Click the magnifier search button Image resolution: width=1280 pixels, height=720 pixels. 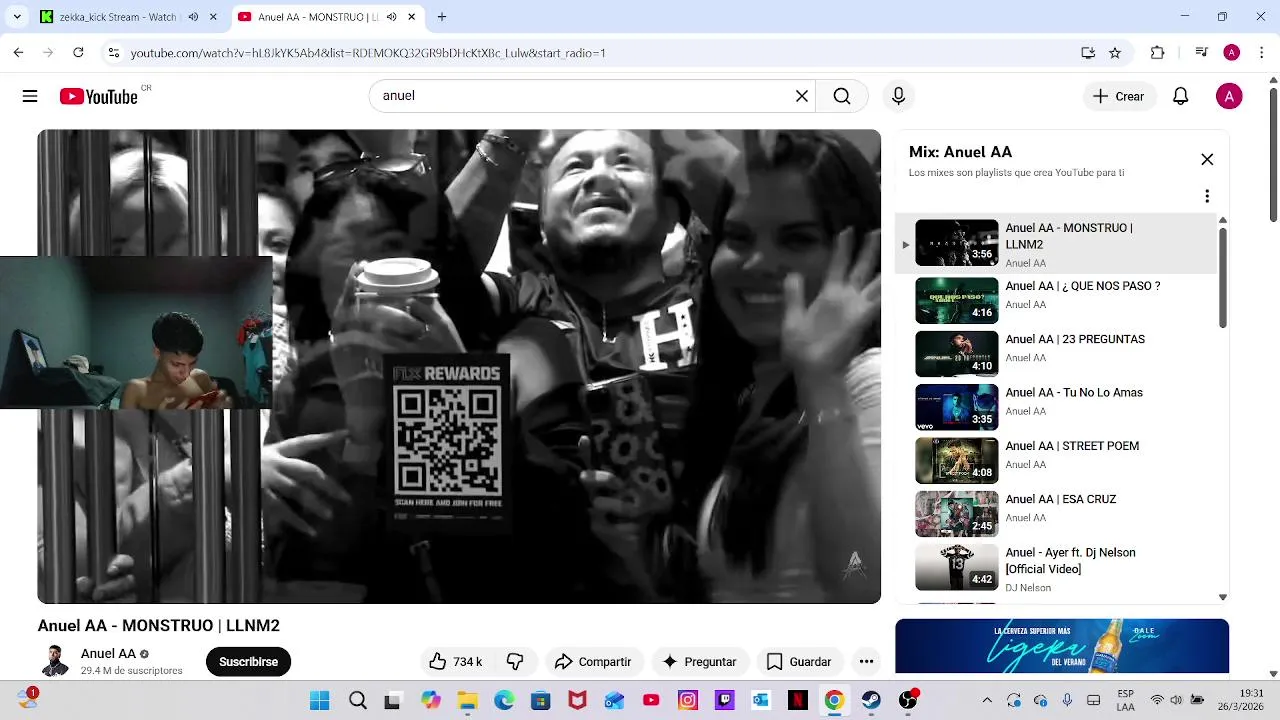(x=842, y=96)
